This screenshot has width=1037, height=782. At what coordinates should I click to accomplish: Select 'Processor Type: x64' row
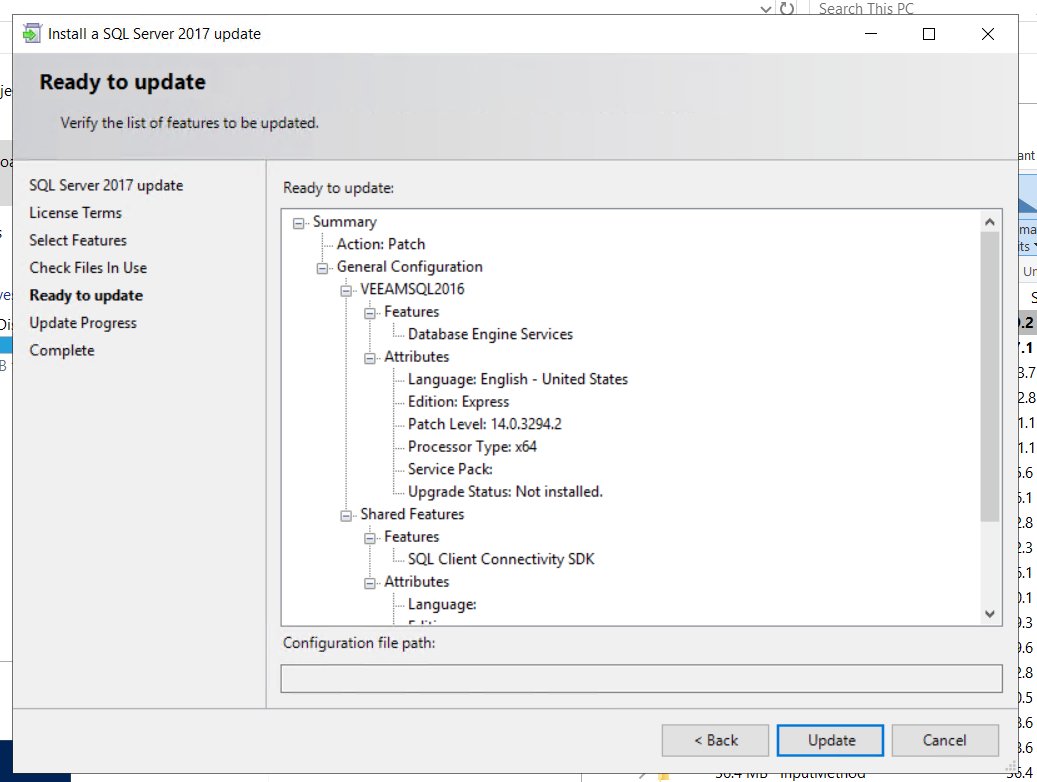(472, 447)
